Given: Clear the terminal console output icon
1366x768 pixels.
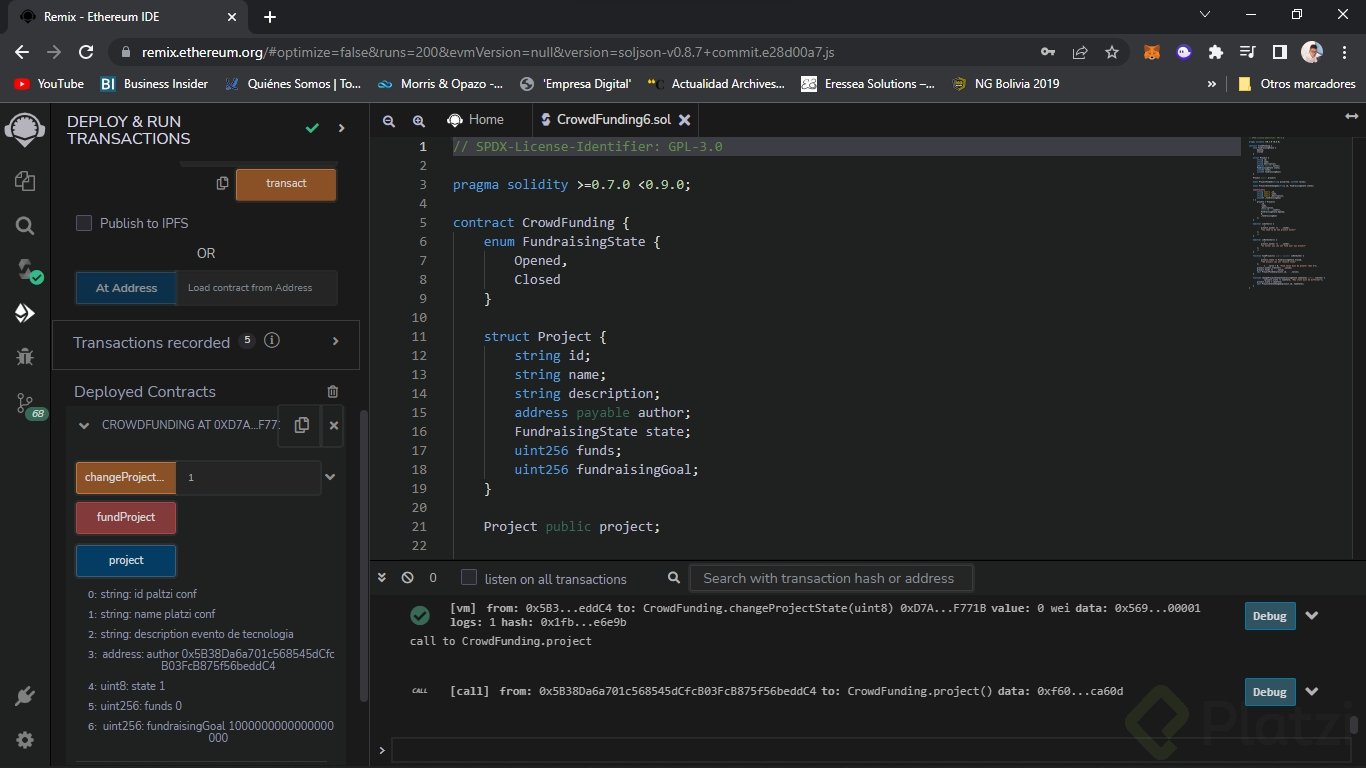Looking at the screenshot, I should click(x=407, y=578).
